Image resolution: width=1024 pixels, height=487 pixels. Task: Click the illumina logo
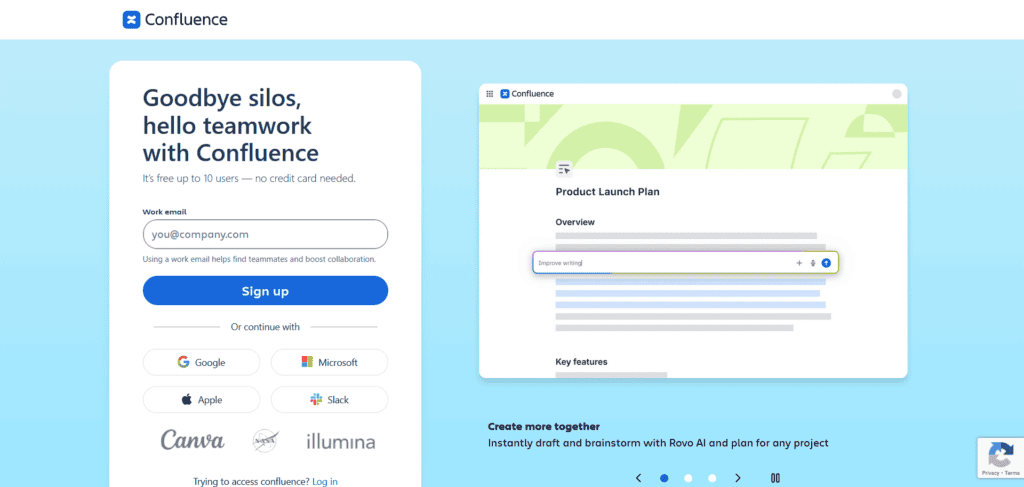pyautogui.click(x=341, y=442)
